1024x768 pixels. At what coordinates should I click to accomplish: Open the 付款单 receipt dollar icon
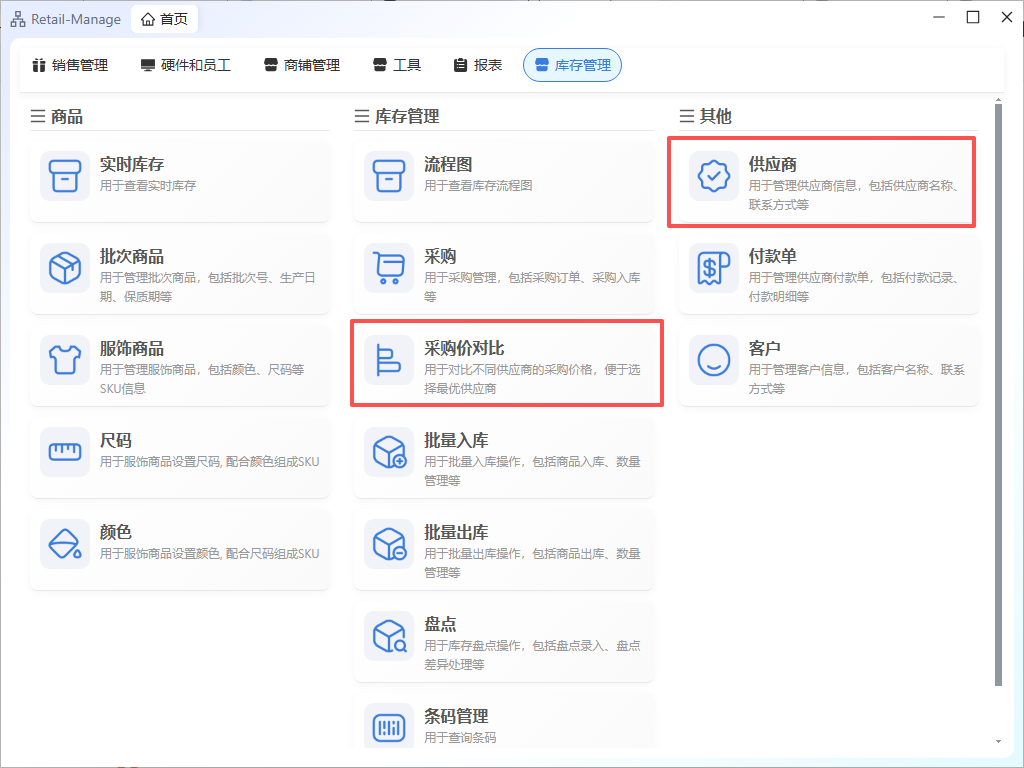[714, 268]
